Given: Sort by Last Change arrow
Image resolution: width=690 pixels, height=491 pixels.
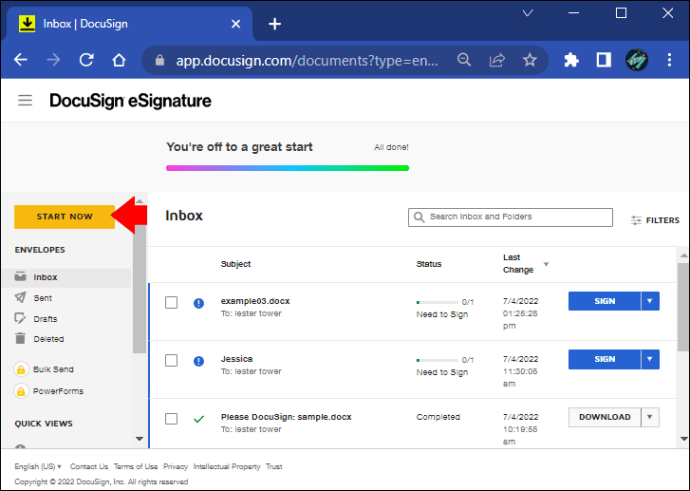Looking at the screenshot, I should [546, 264].
